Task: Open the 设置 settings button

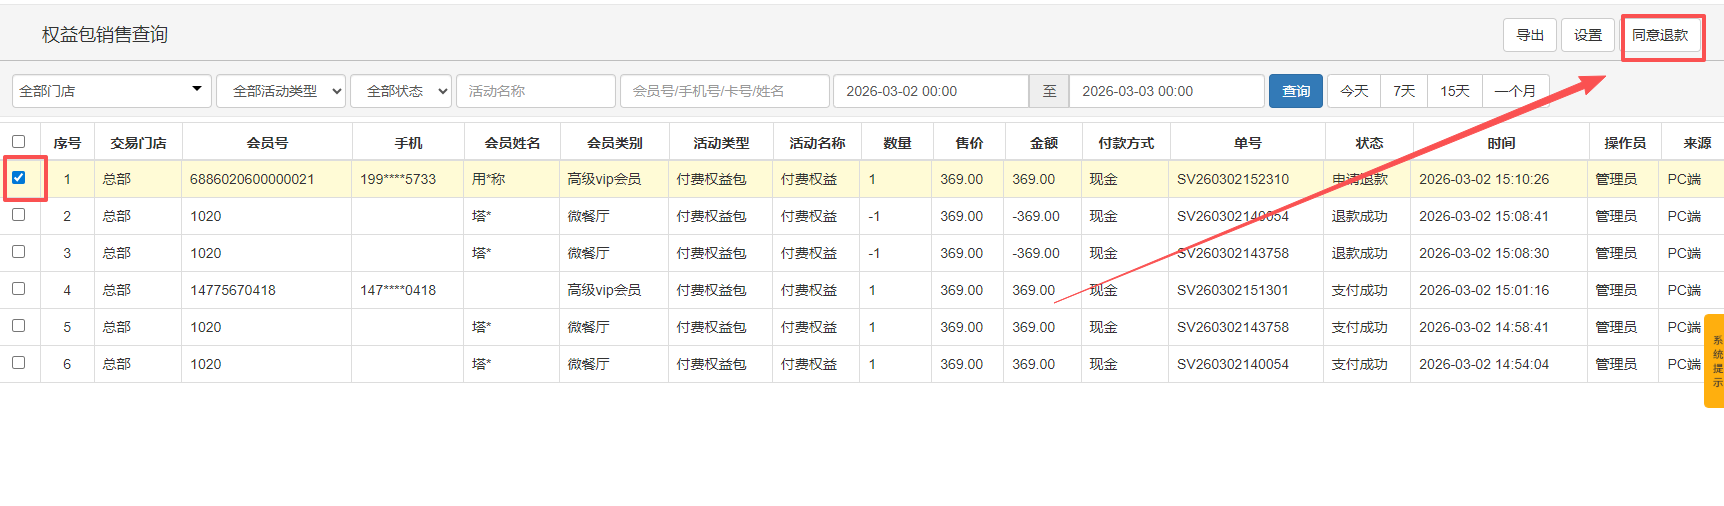Action: (1587, 35)
